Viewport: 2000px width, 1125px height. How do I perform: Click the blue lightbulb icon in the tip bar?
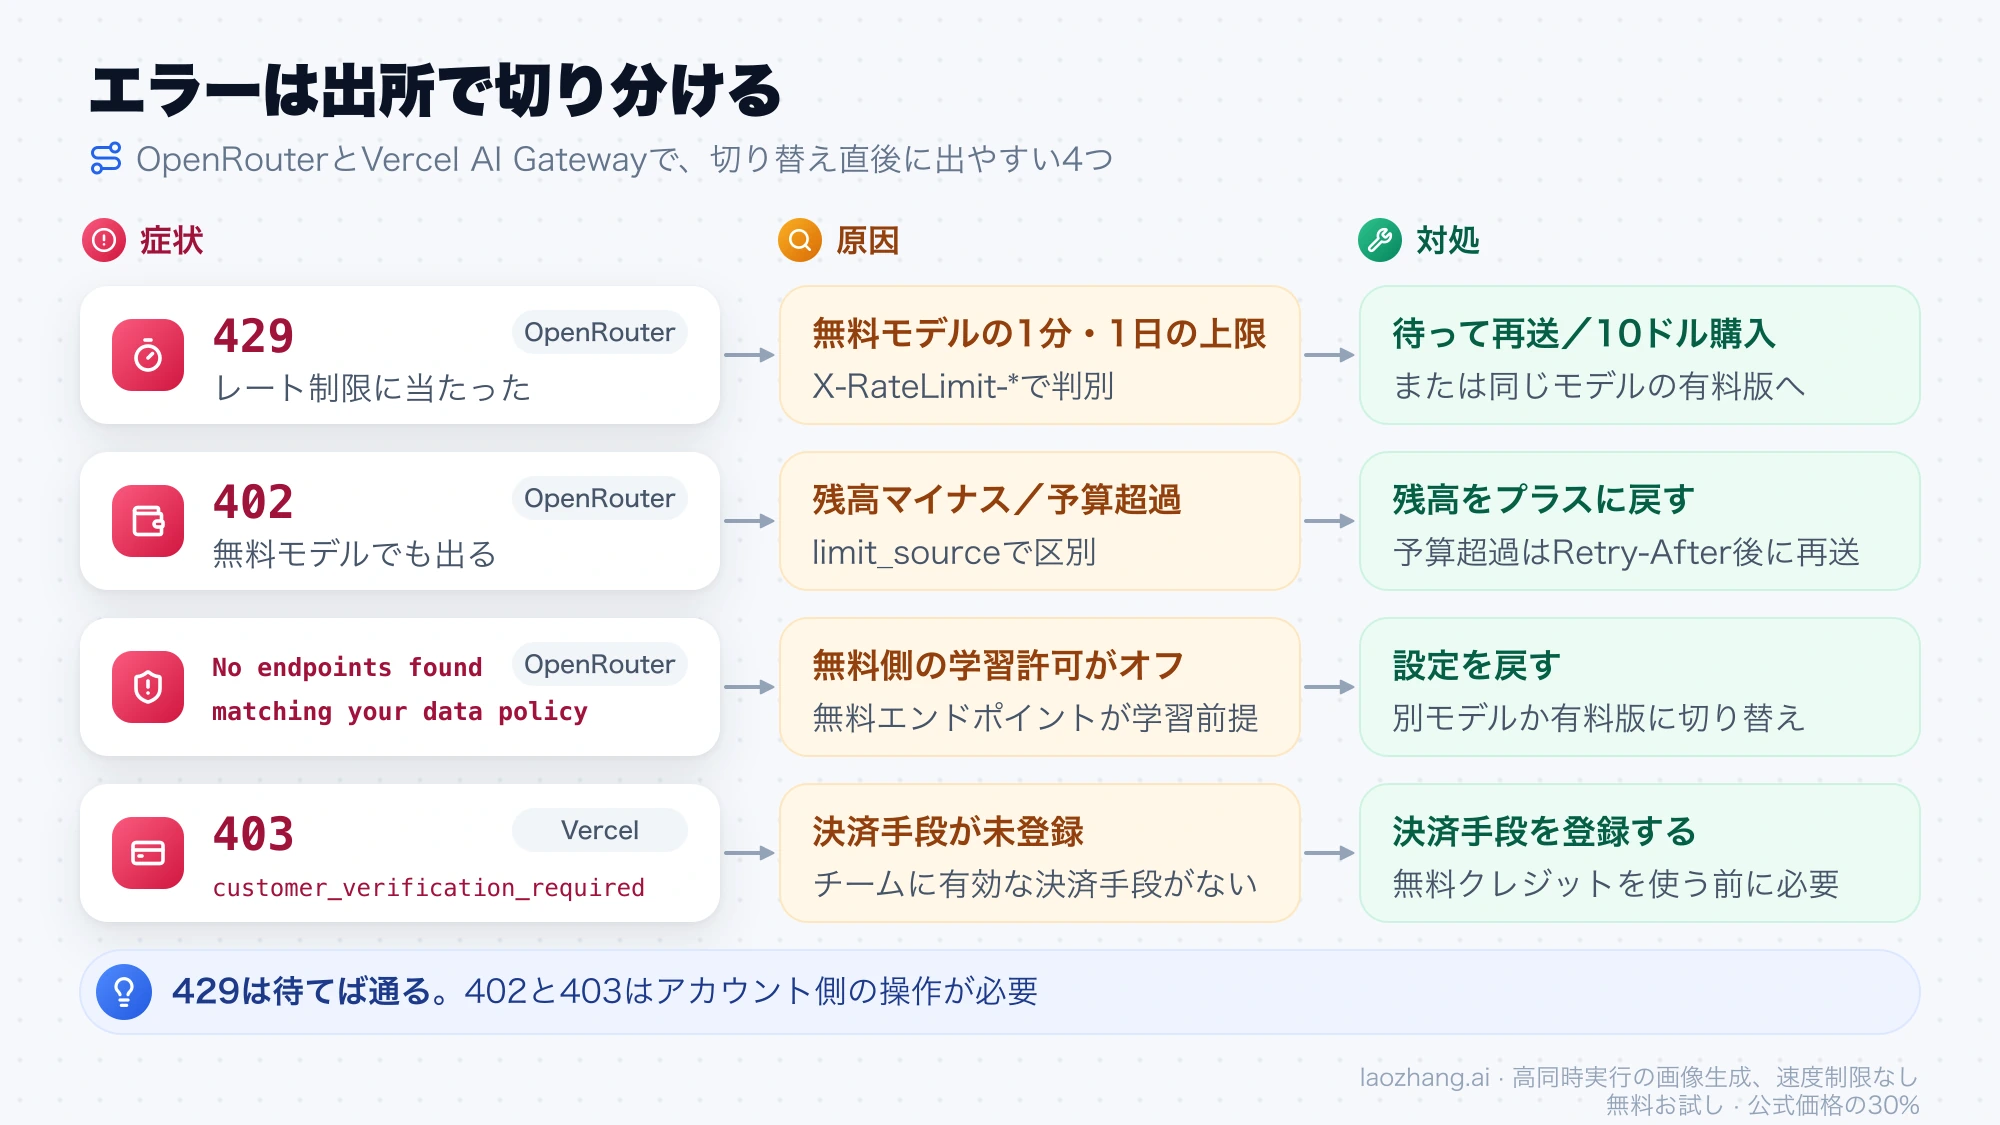pyautogui.click(x=124, y=992)
